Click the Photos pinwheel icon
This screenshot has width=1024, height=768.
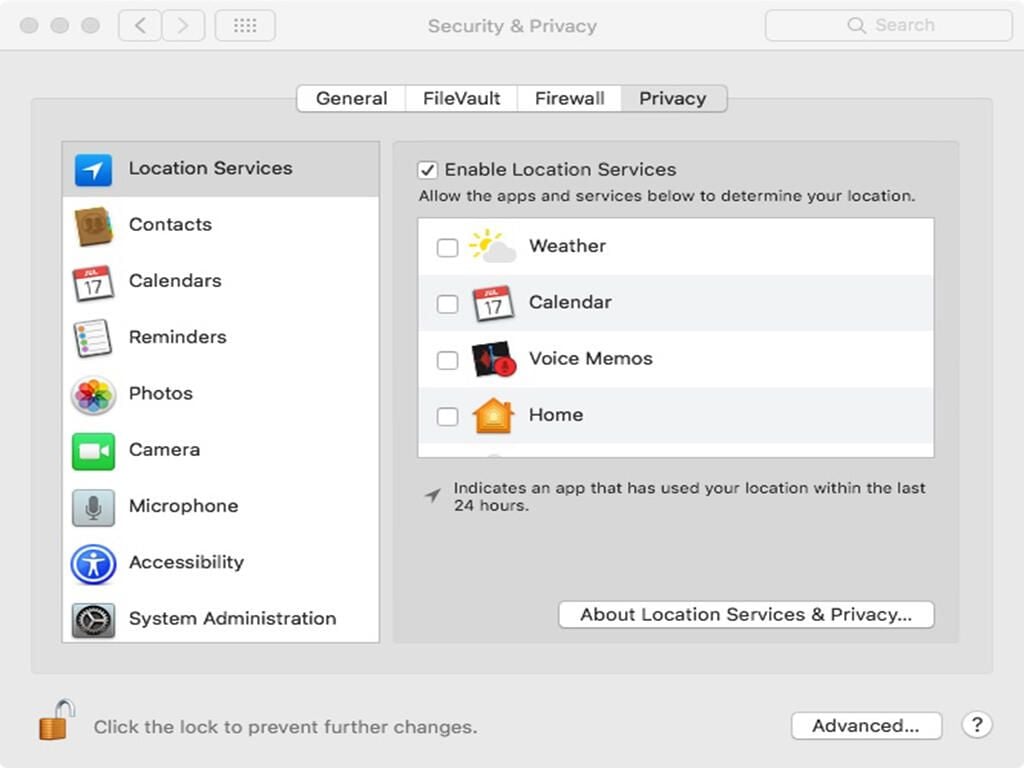[93, 395]
